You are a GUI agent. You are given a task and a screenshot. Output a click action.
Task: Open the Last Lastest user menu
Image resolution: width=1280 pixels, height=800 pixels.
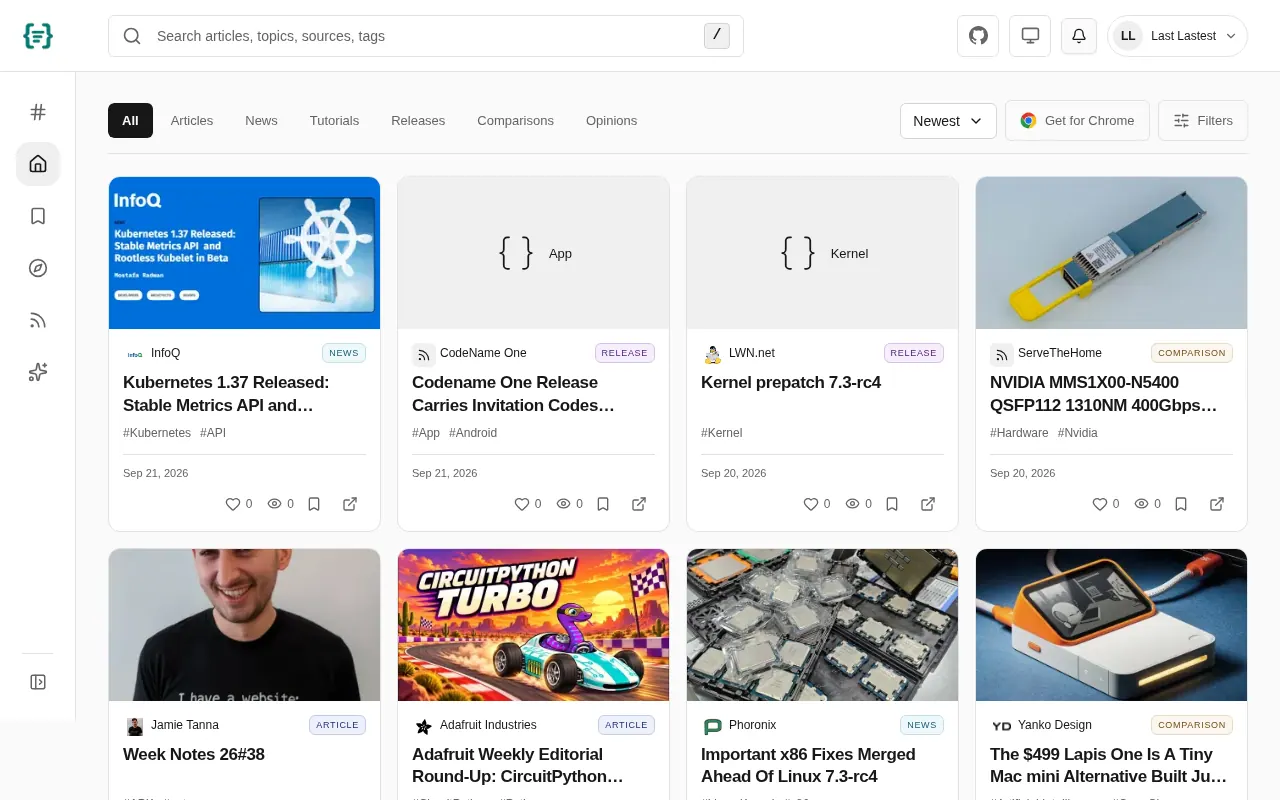[1177, 36]
